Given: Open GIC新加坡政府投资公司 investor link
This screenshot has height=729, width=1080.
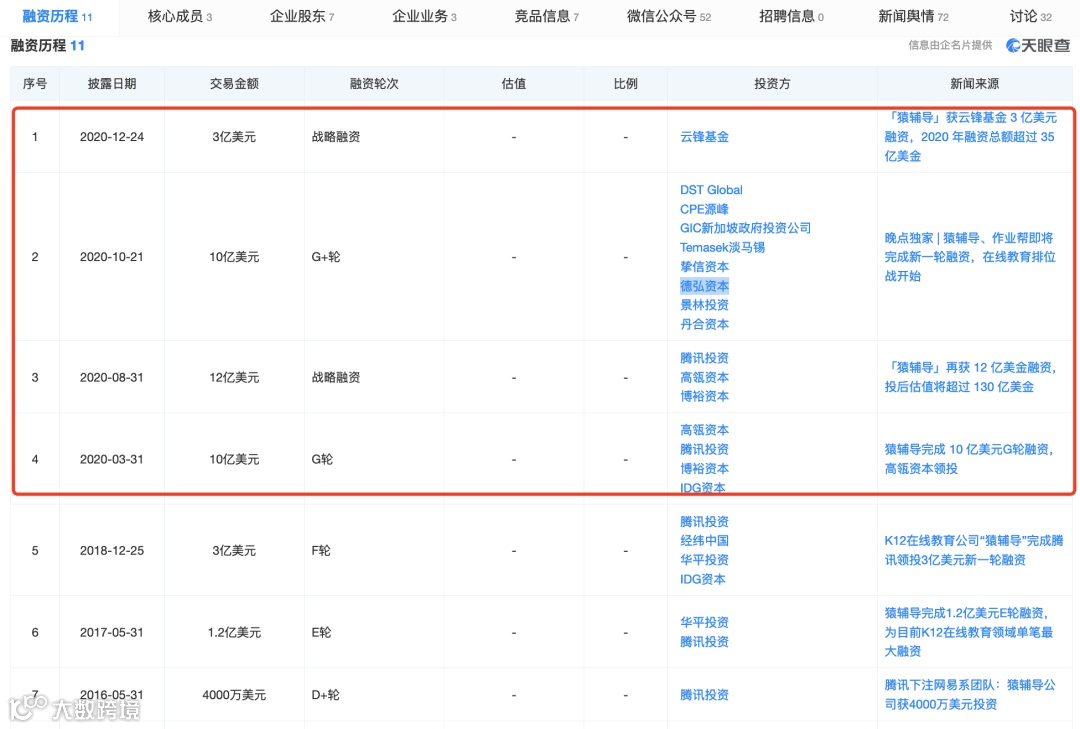Looking at the screenshot, I should click(745, 228).
